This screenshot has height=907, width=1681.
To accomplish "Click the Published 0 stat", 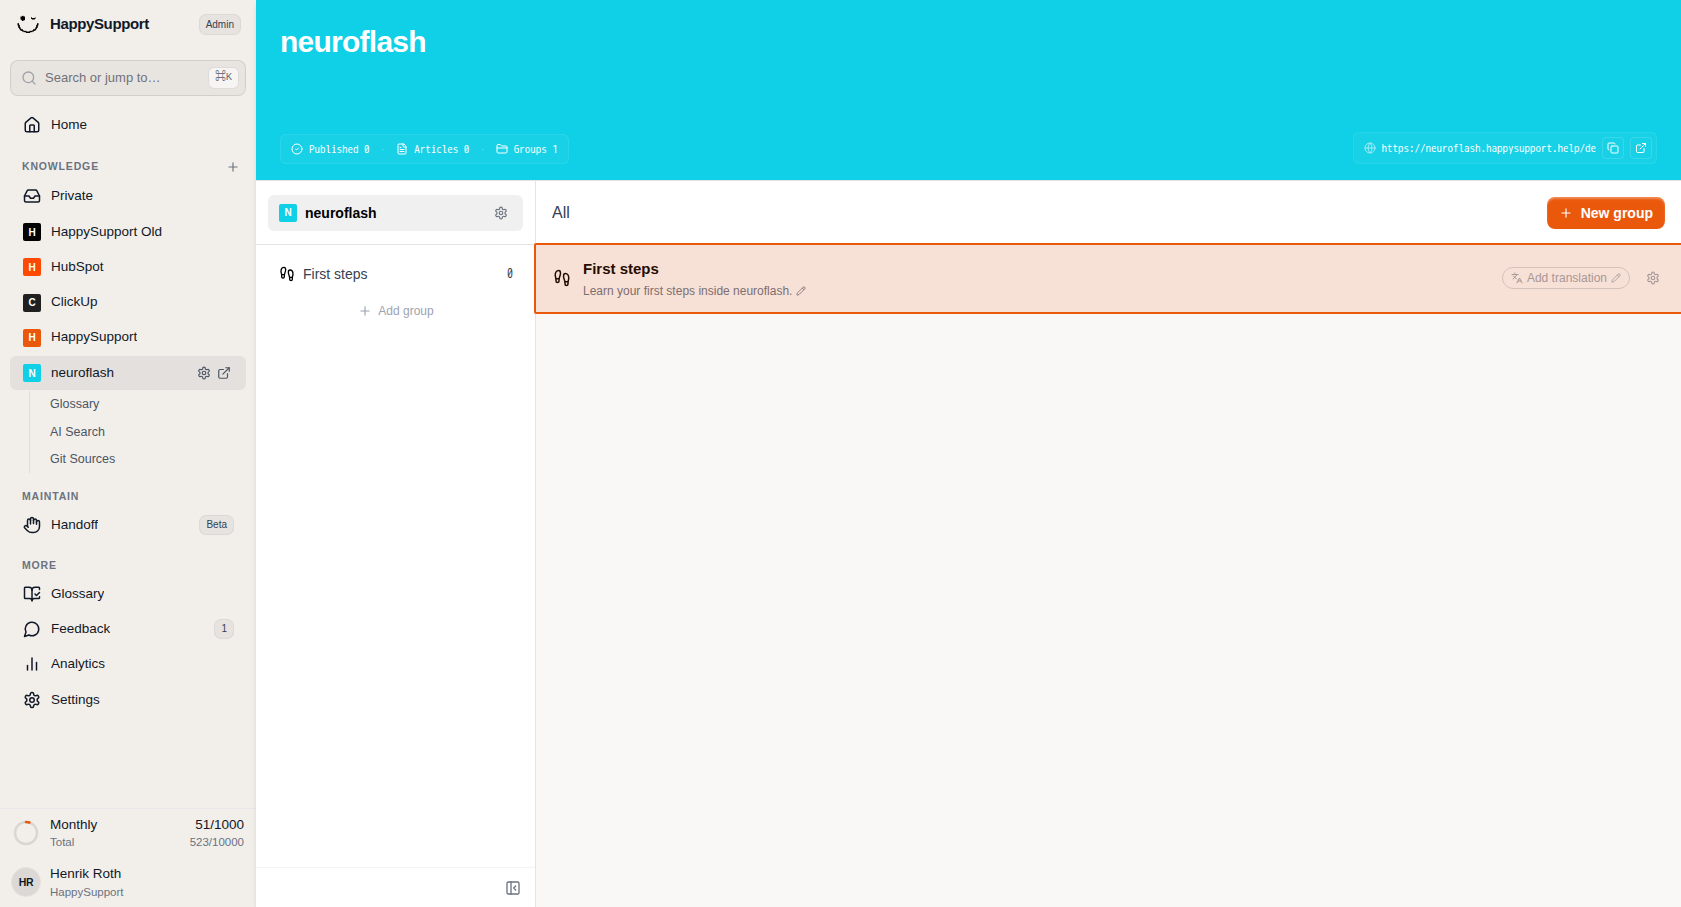I will click(331, 149).
